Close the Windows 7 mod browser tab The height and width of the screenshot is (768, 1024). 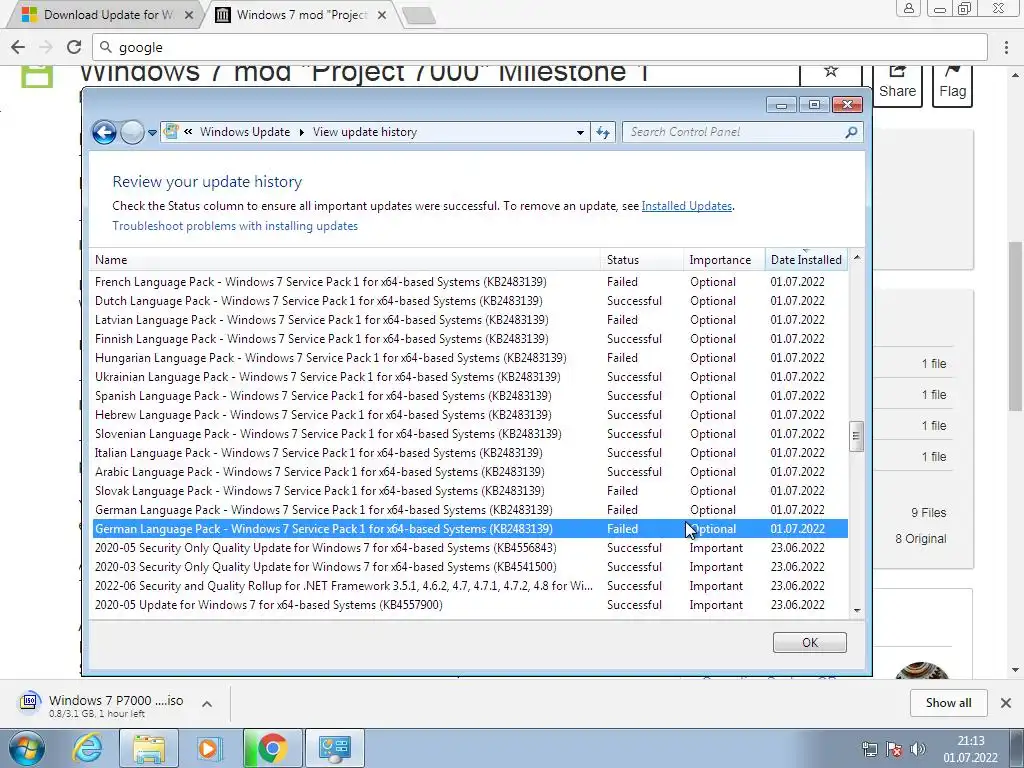point(382,15)
